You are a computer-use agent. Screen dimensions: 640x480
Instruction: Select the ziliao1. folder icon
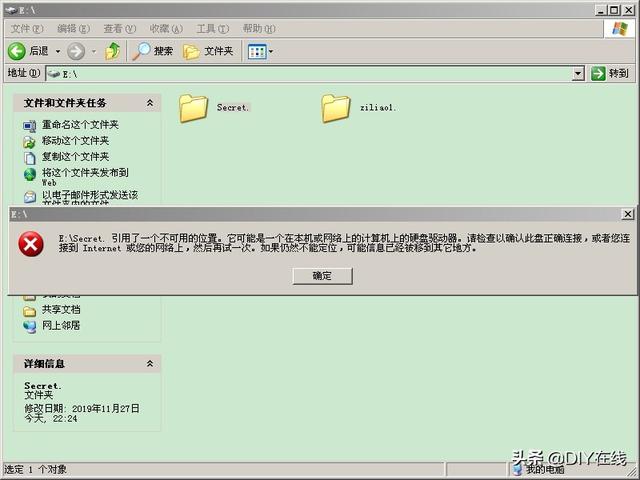(x=336, y=108)
